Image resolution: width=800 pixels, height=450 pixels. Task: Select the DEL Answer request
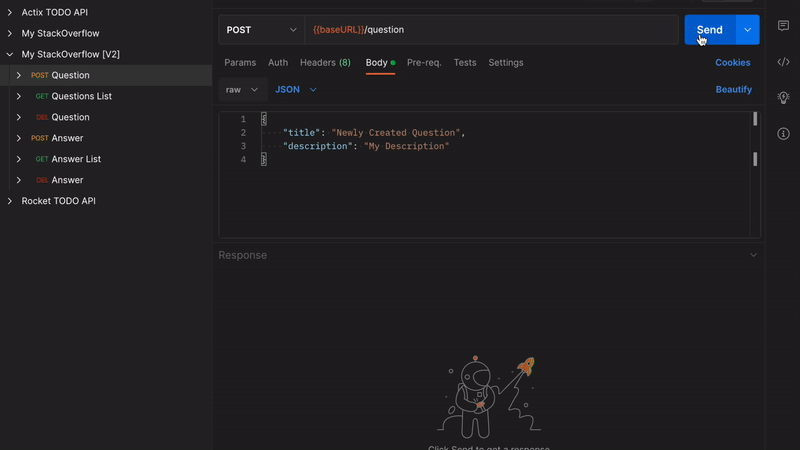click(x=106, y=180)
